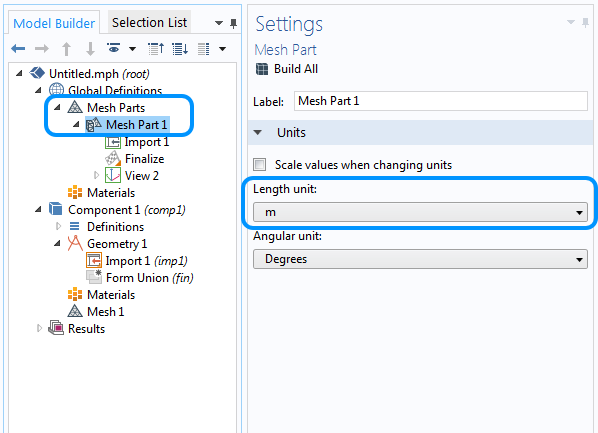Pin the Model Builder panel
This screenshot has width=598, height=433.
click(233, 24)
